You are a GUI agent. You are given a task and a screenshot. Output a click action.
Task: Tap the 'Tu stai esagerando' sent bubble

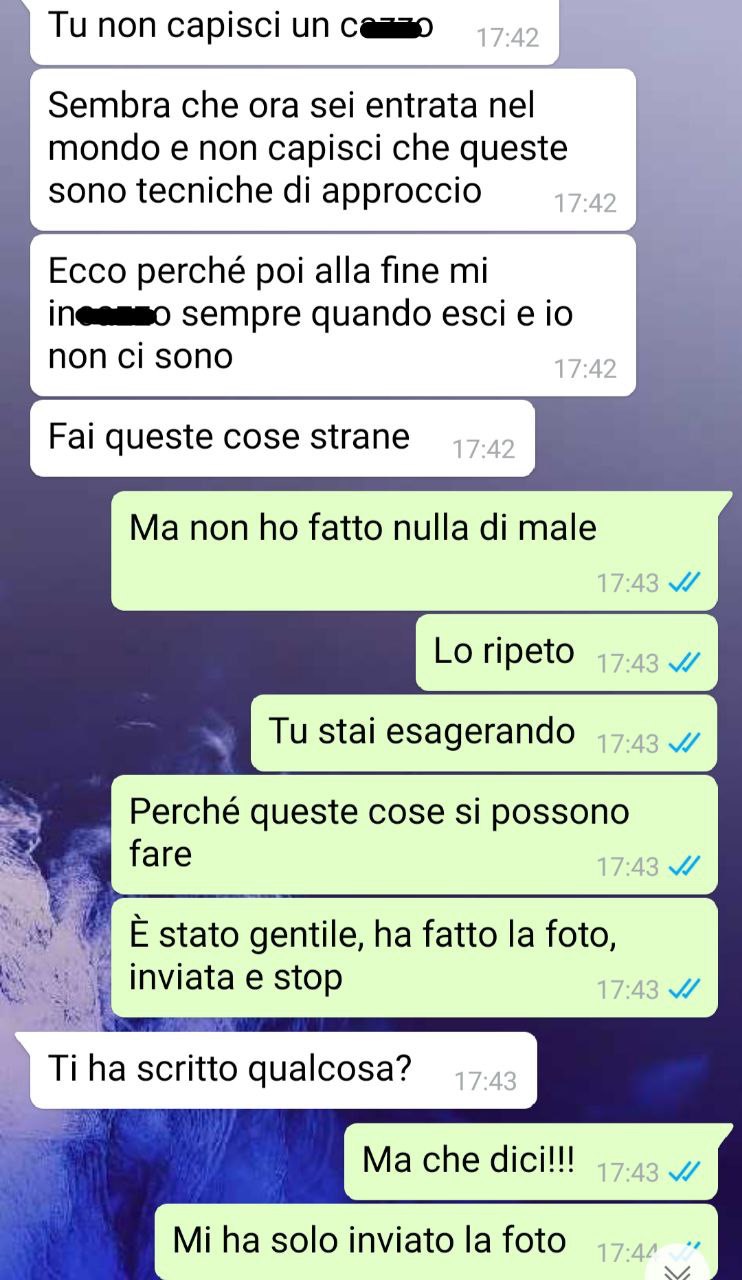click(x=484, y=733)
